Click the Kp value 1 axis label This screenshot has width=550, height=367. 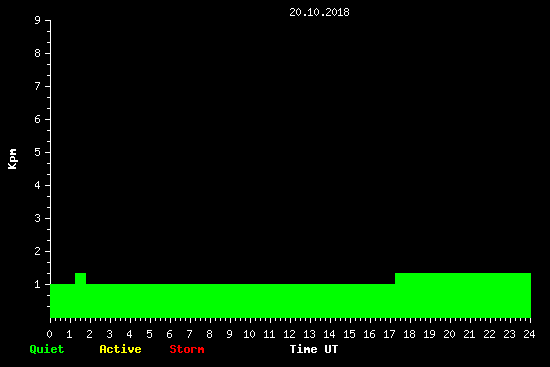pyautogui.click(x=38, y=284)
